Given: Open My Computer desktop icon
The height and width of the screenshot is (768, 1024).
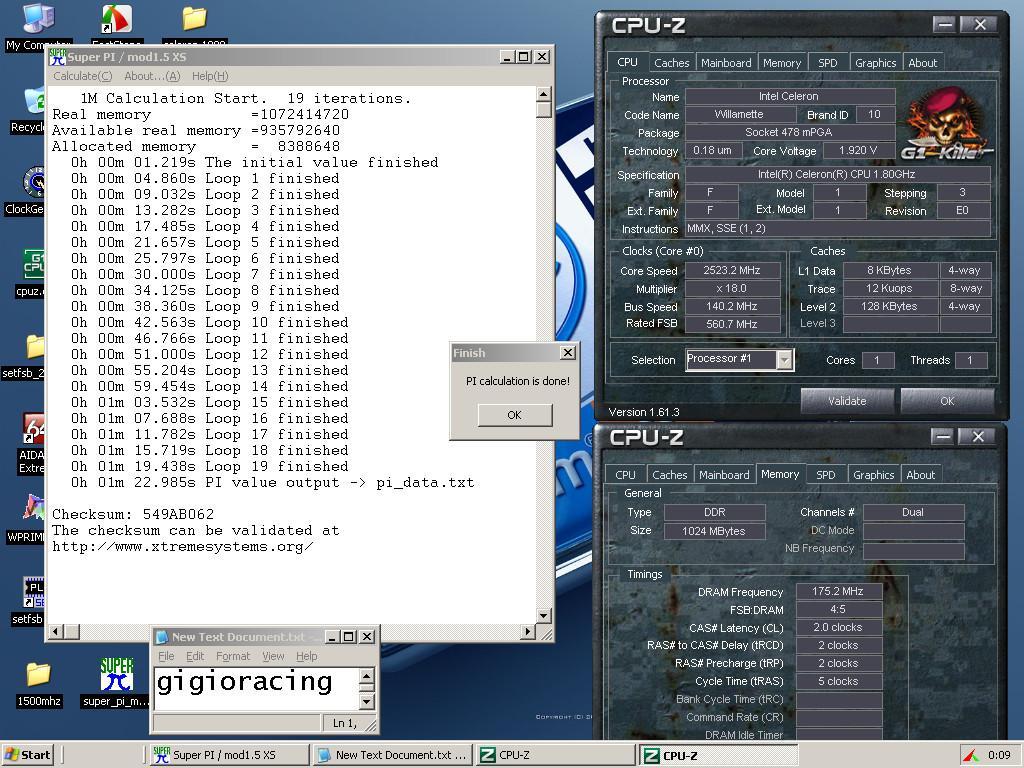Looking at the screenshot, I should tap(37, 20).
